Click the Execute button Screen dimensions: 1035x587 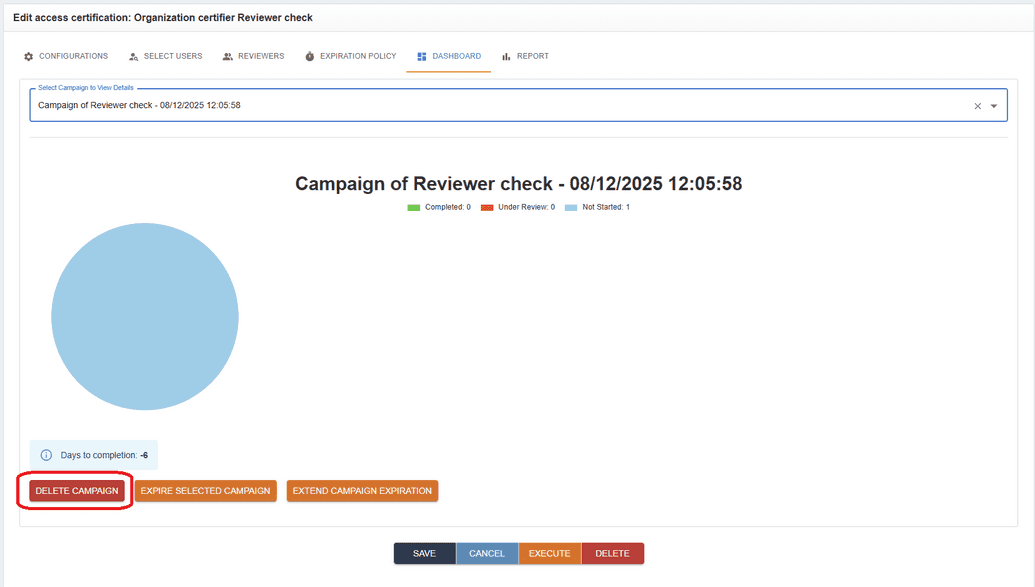(549, 552)
